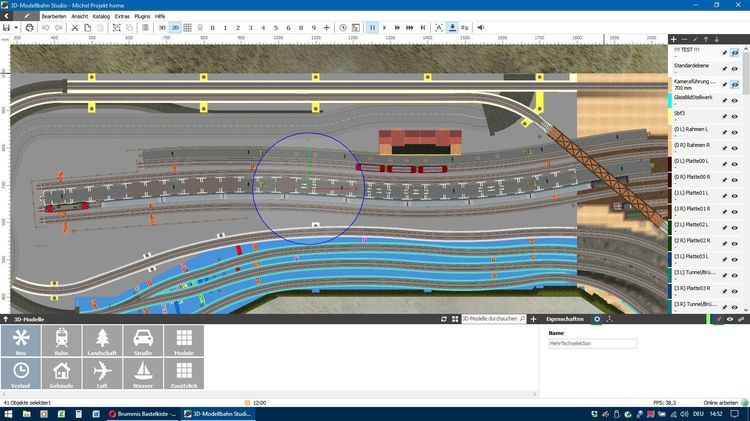Click the Name field showing Mehrfachselektion
The height and width of the screenshot is (421, 750).
coord(592,343)
